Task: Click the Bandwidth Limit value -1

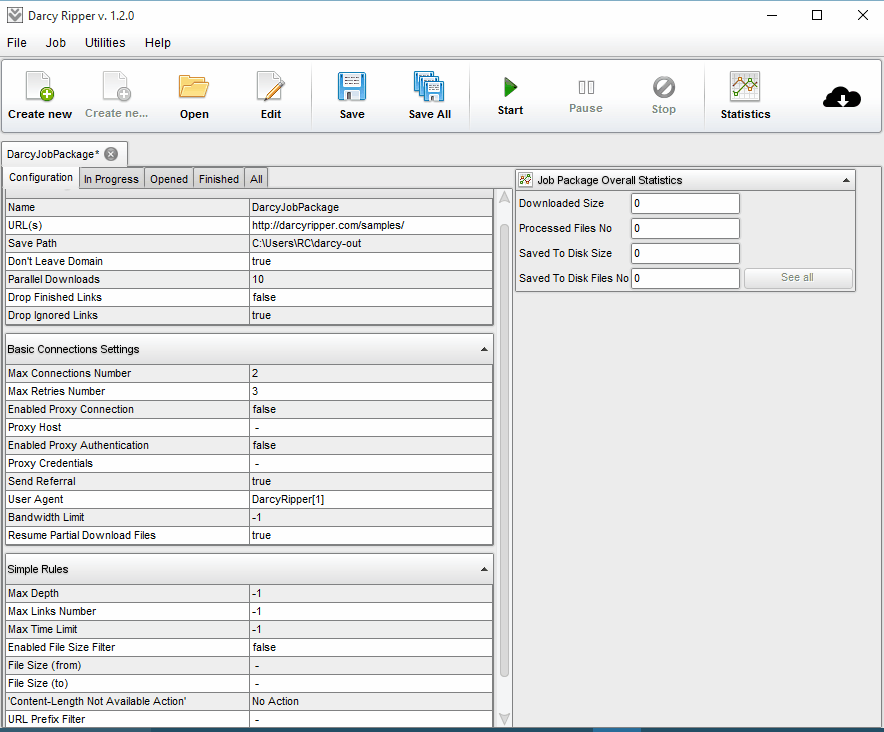Action: [257, 518]
